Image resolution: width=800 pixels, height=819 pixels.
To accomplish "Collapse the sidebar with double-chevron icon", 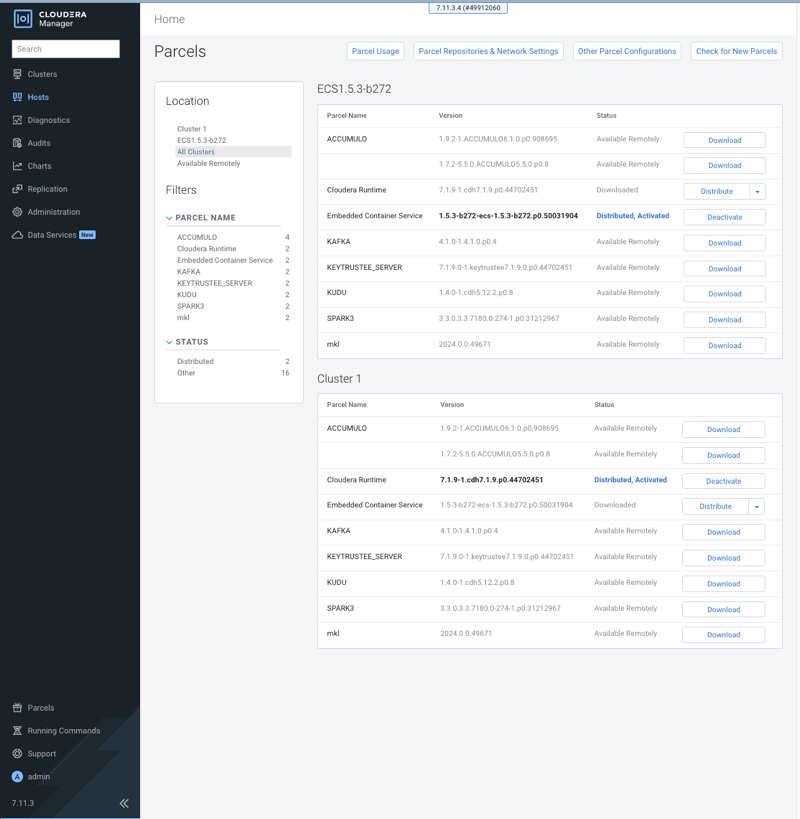I will (124, 803).
